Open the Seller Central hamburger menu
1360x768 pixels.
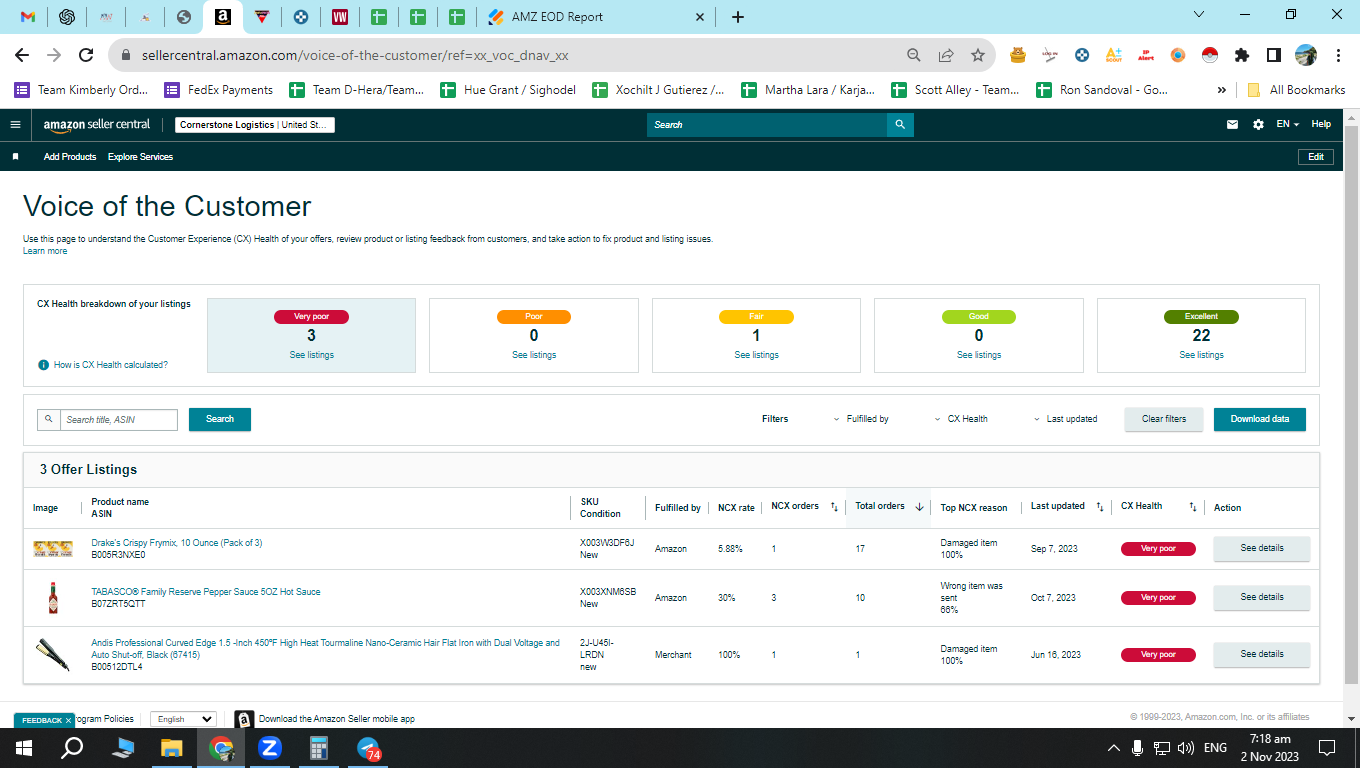click(15, 125)
